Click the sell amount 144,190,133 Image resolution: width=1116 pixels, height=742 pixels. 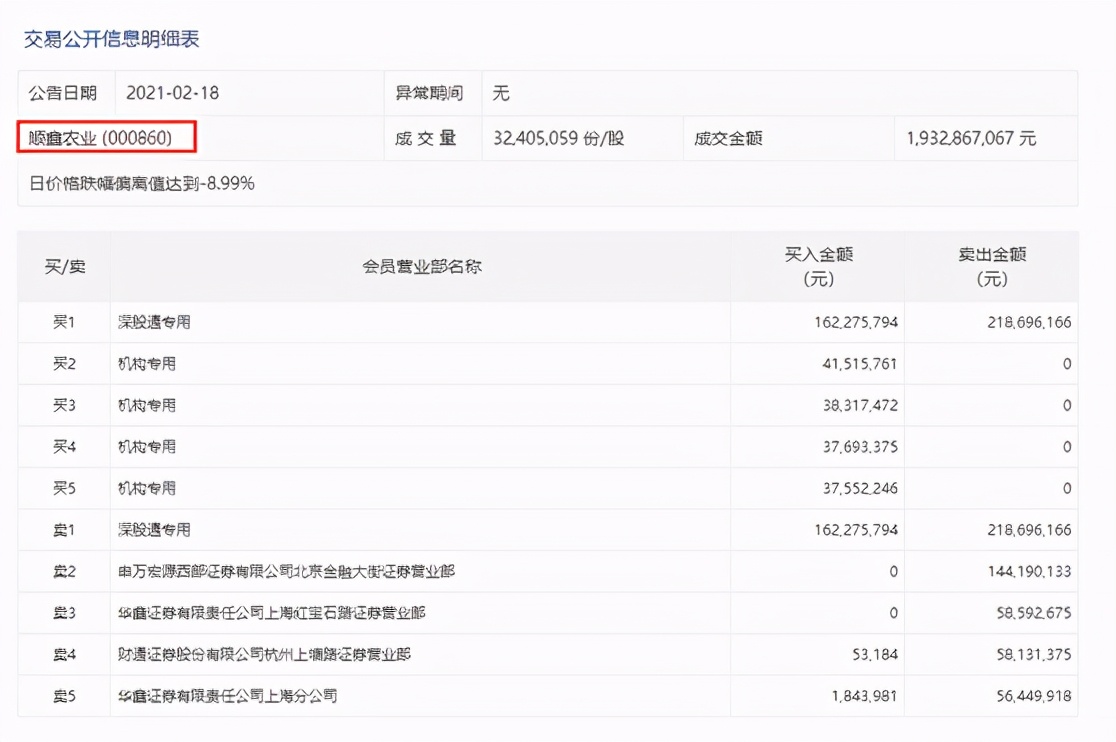tap(1029, 571)
